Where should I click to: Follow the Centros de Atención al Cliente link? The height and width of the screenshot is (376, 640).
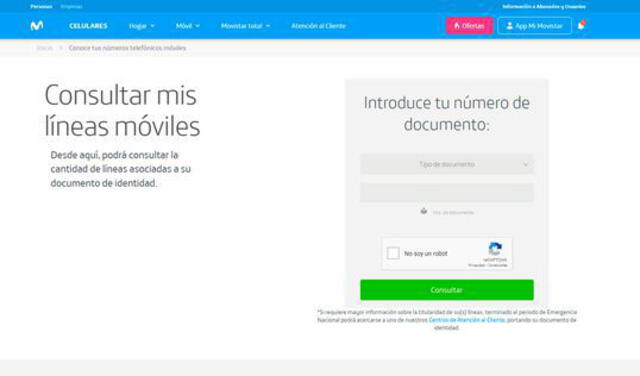[467, 320]
